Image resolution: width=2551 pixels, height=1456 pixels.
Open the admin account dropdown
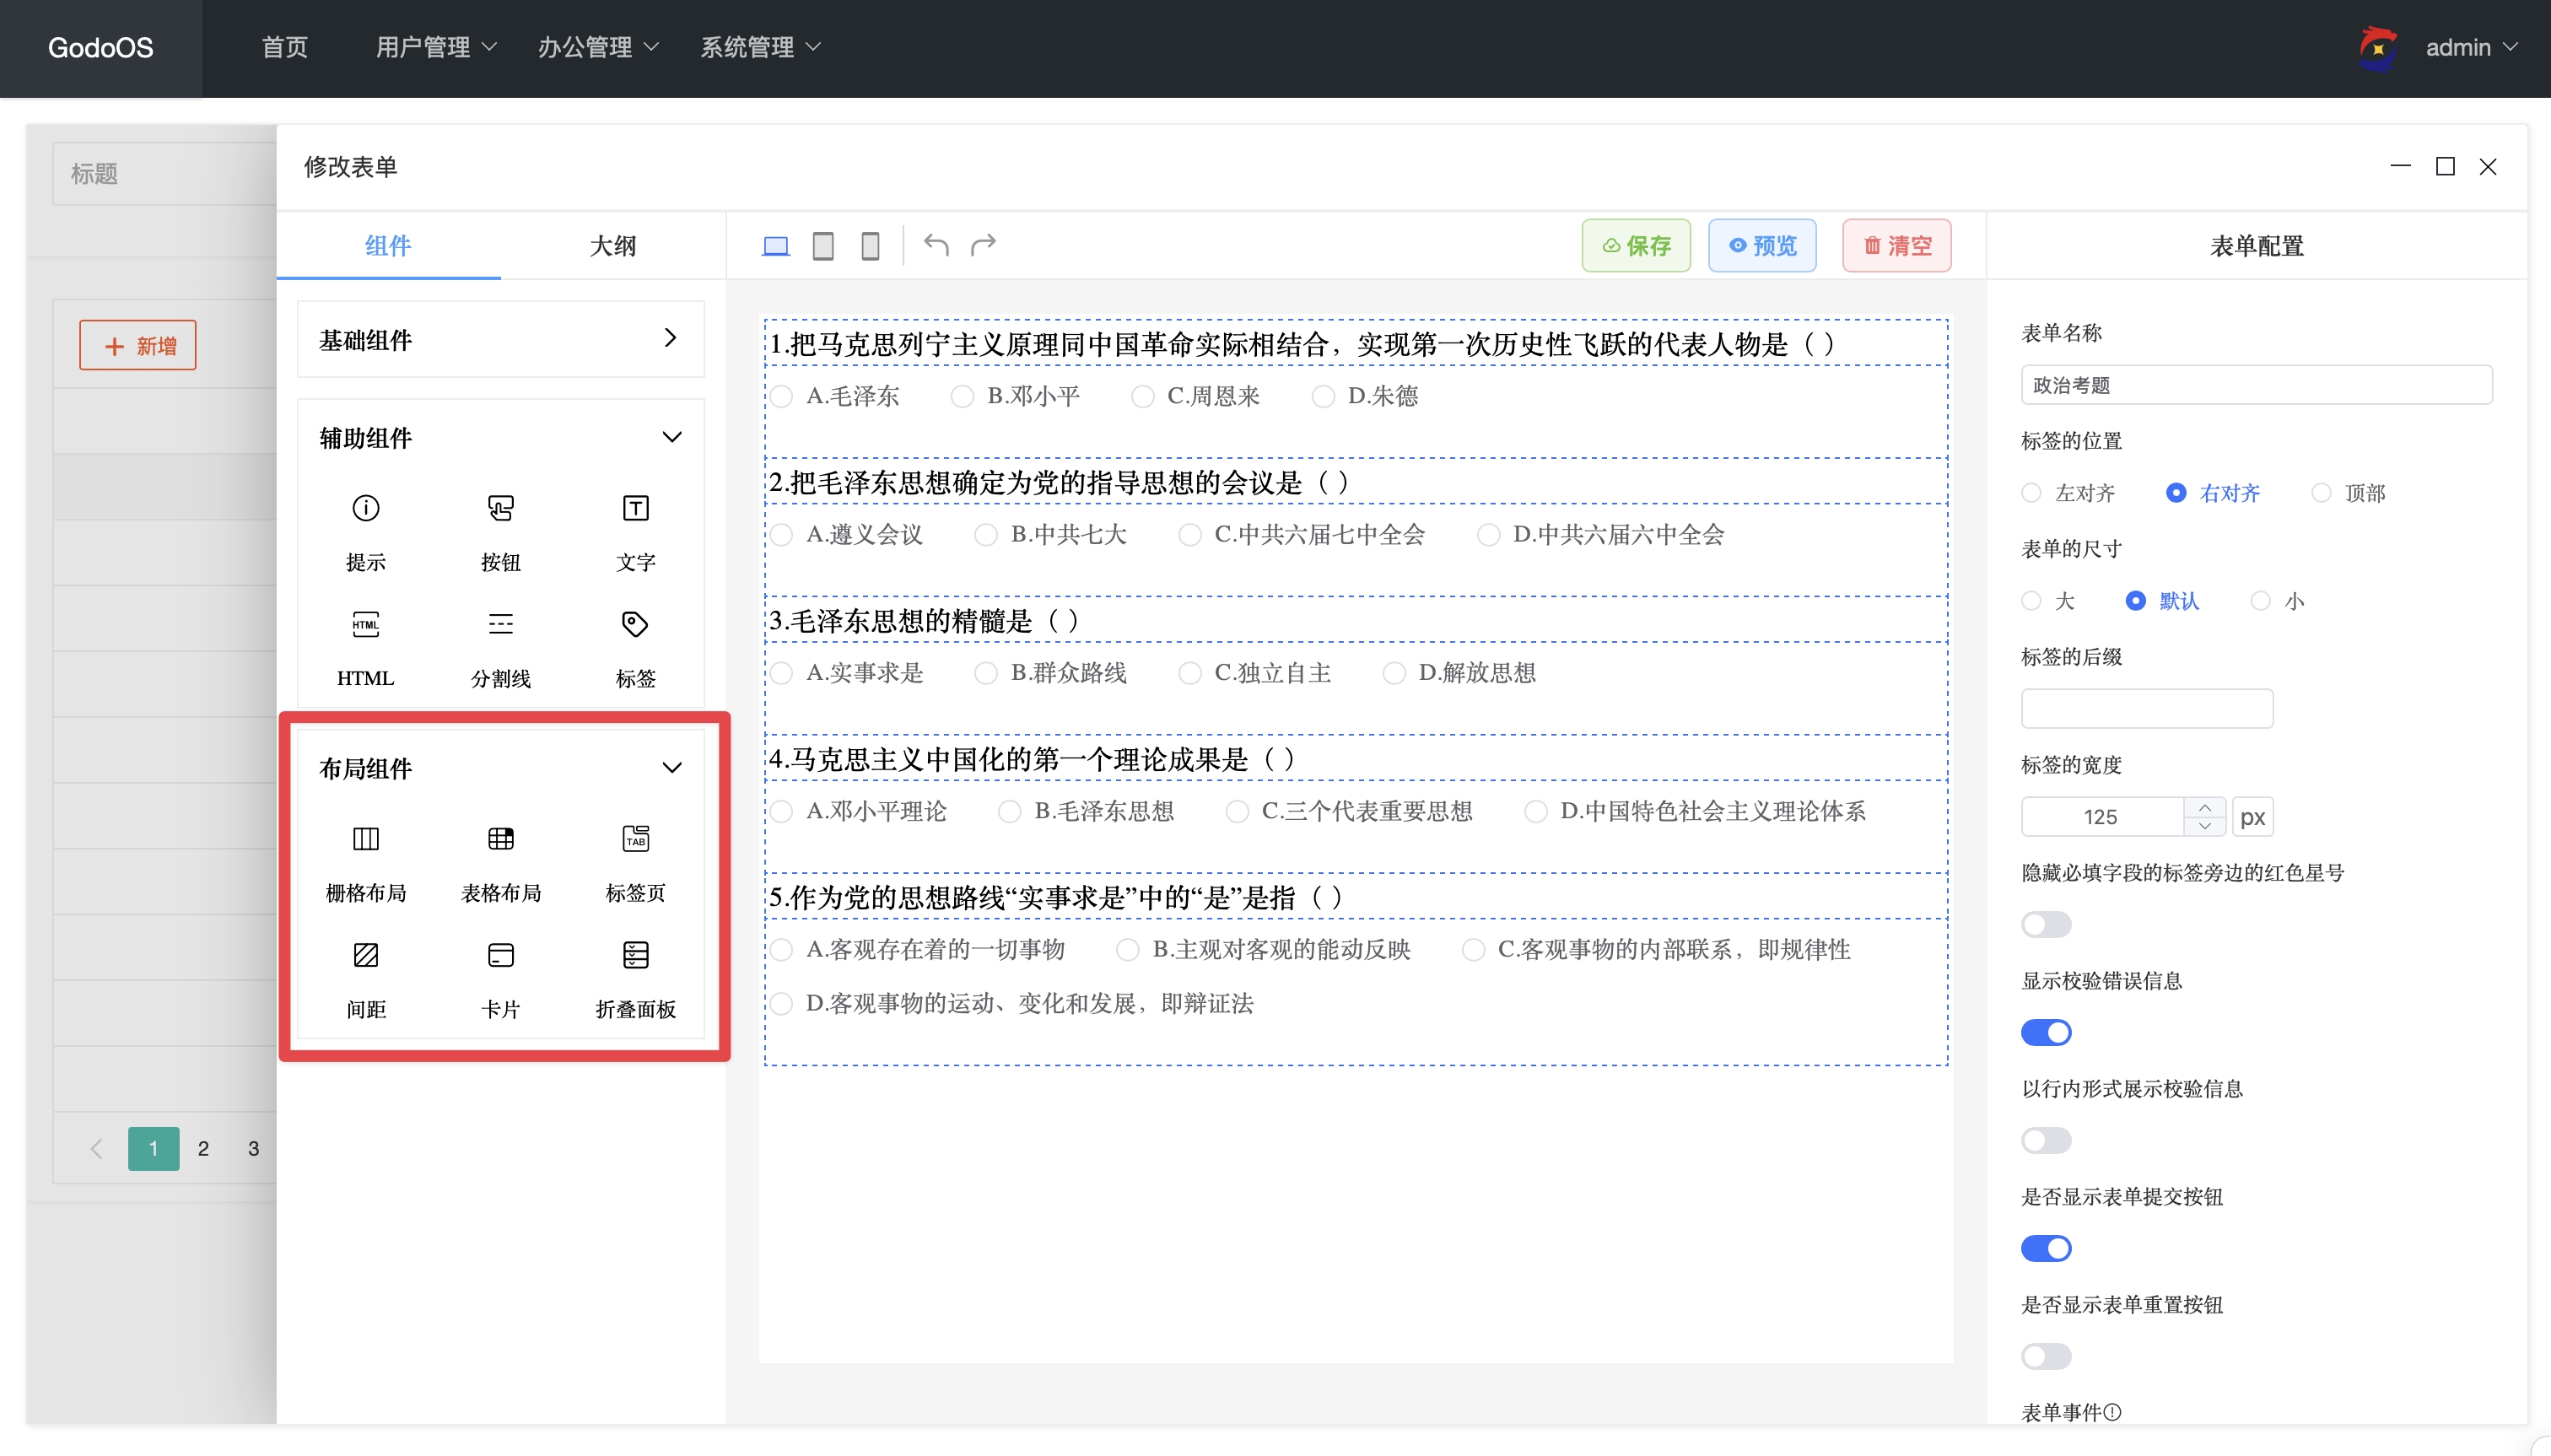click(2472, 47)
